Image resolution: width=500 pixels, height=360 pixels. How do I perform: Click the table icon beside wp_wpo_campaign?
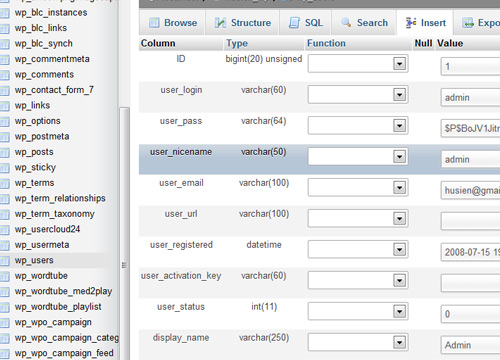(x=4, y=323)
